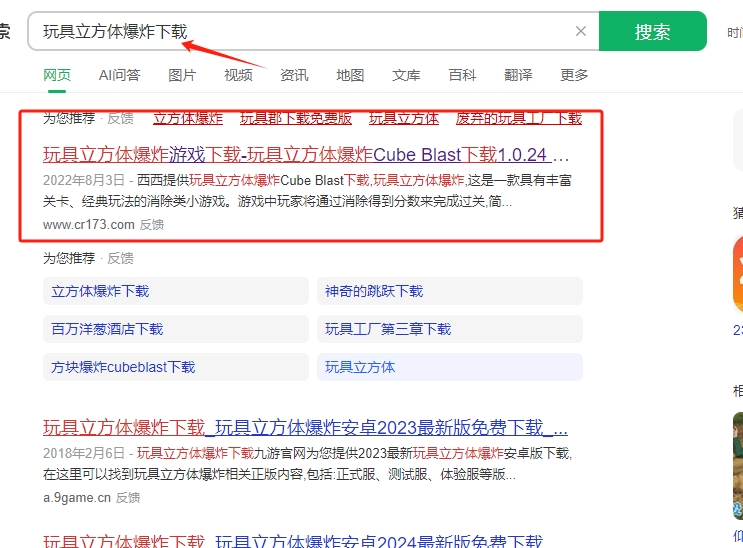
Task: Select the 玩具工厂第三章下载 suggestion chip
Action: [450, 329]
